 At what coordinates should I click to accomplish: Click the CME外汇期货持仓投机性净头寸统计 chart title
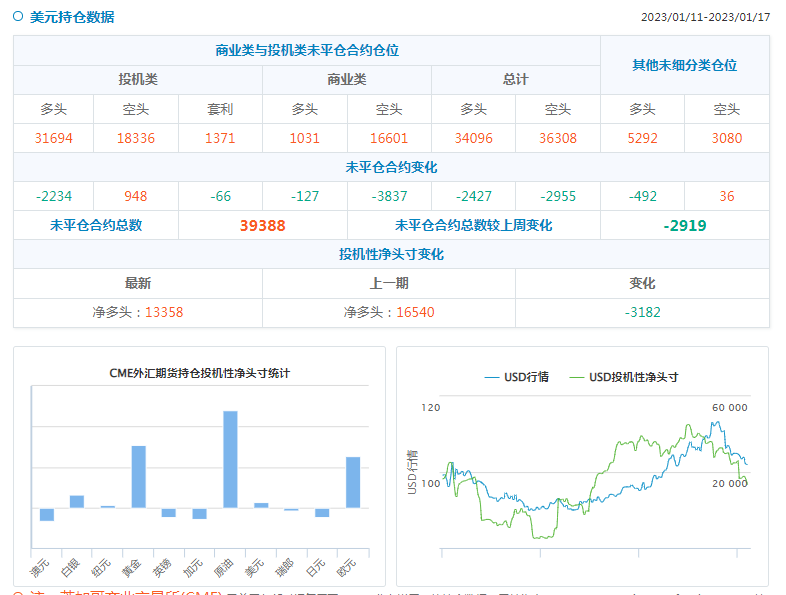[200, 373]
